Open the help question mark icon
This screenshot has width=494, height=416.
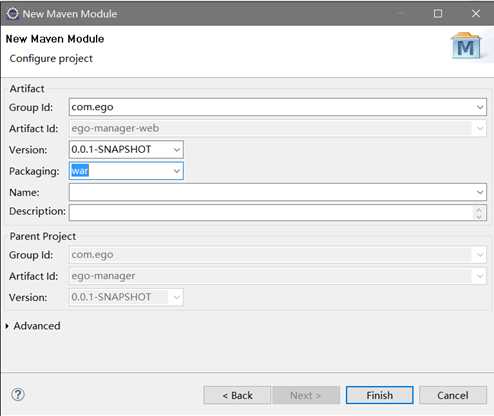tap(18, 394)
